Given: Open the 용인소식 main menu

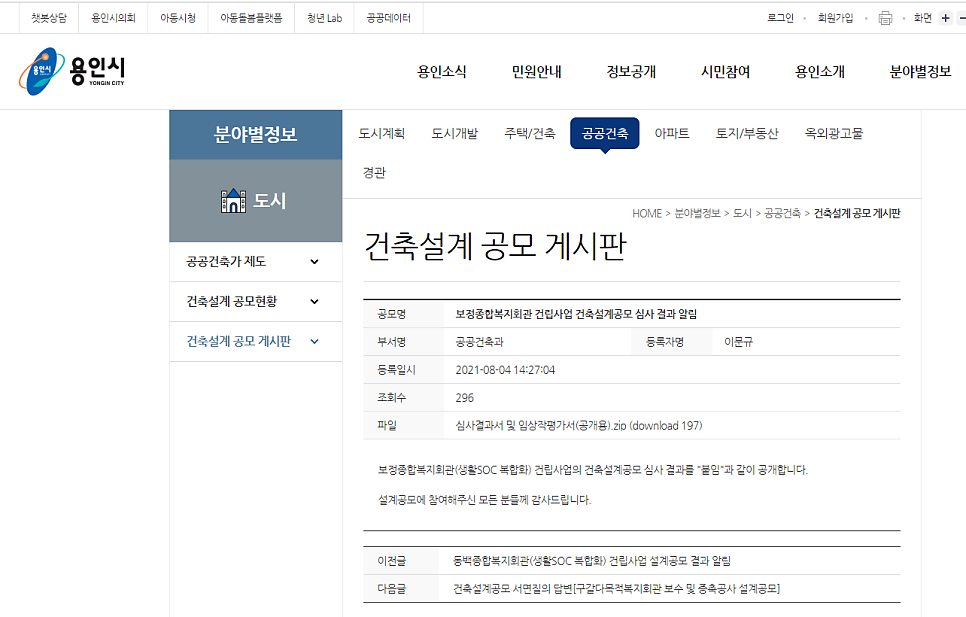Looking at the screenshot, I should pos(442,71).
